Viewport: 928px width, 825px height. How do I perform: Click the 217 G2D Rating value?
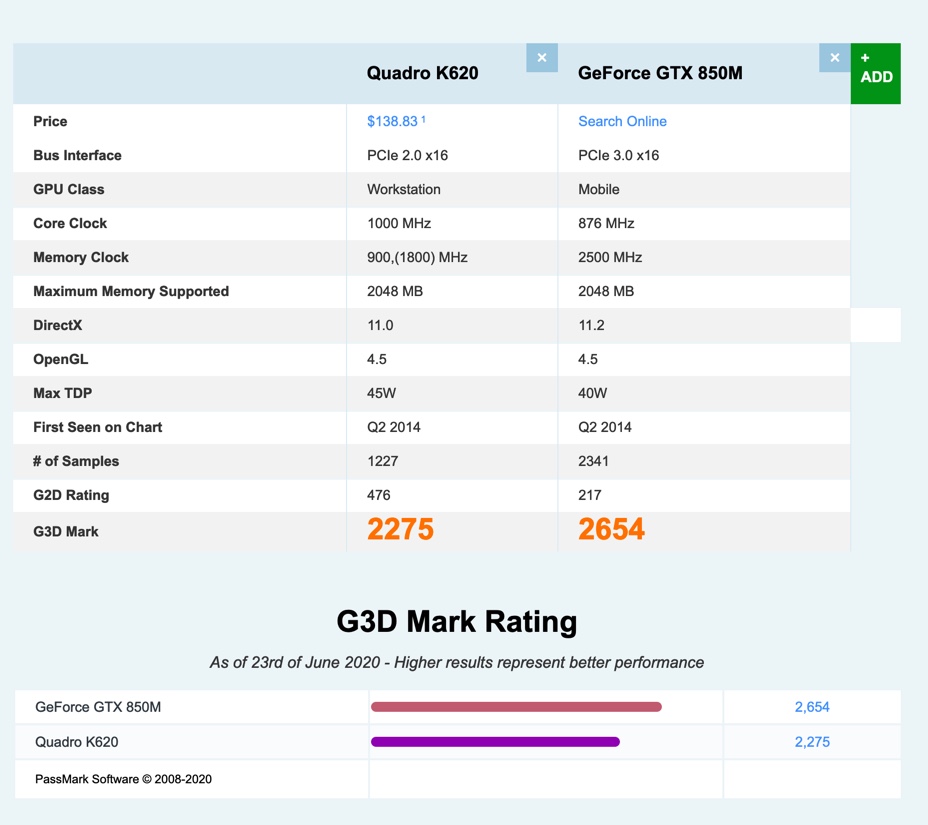589,495
